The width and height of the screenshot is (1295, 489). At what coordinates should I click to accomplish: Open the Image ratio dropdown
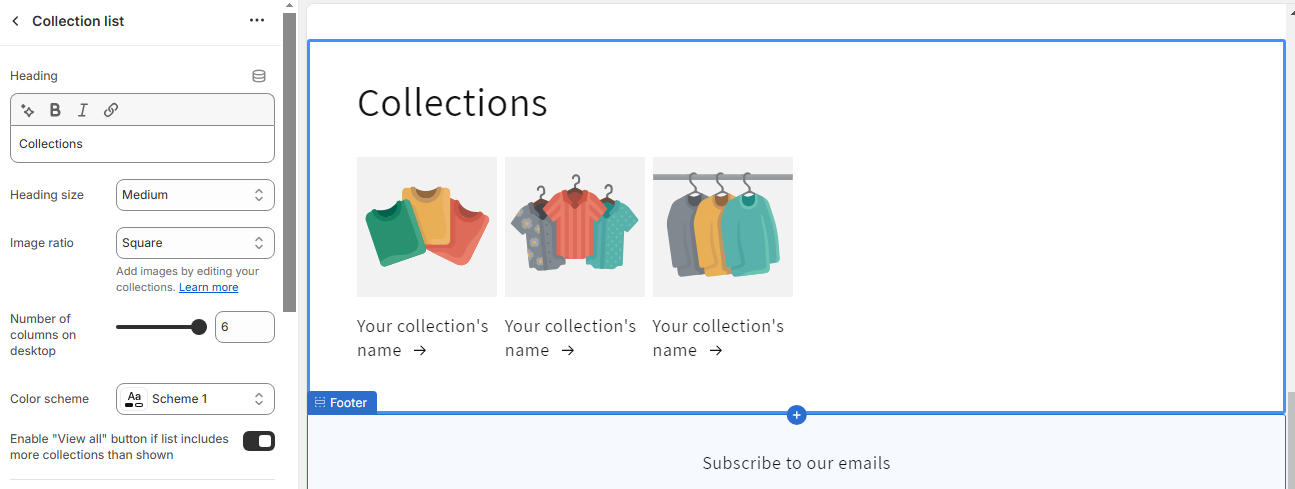[195, 243]
